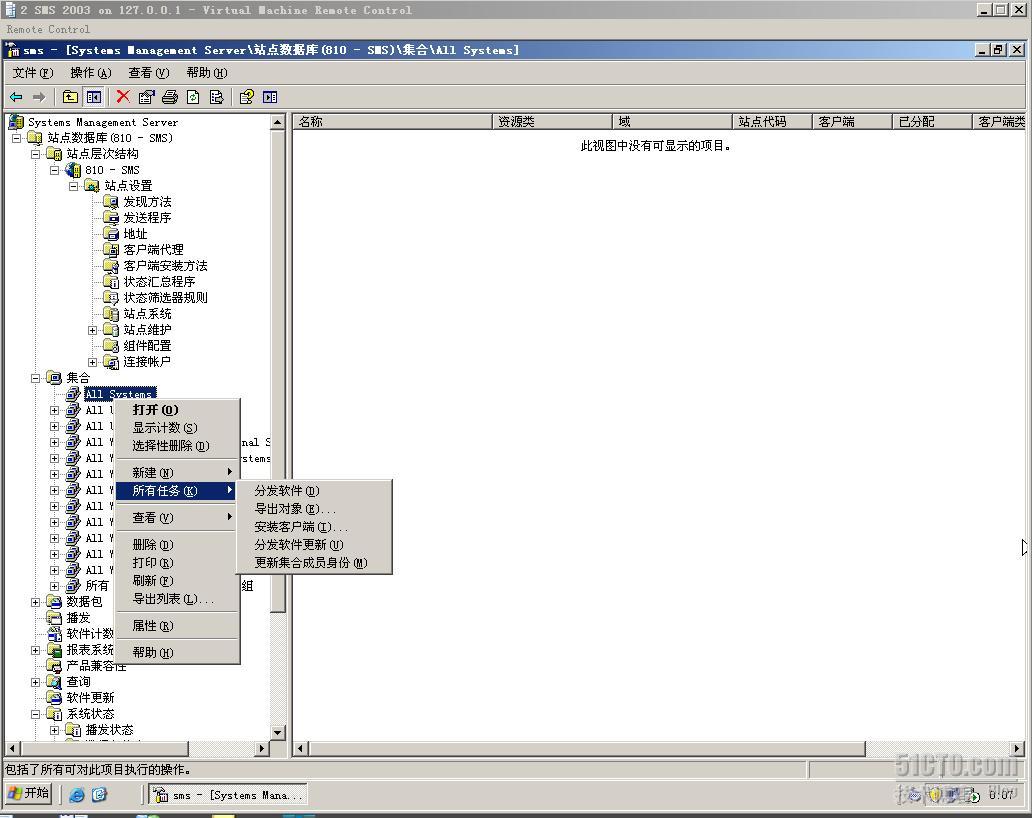
Task: Choose 打开(O) in context menu
Action: point(177,409)
